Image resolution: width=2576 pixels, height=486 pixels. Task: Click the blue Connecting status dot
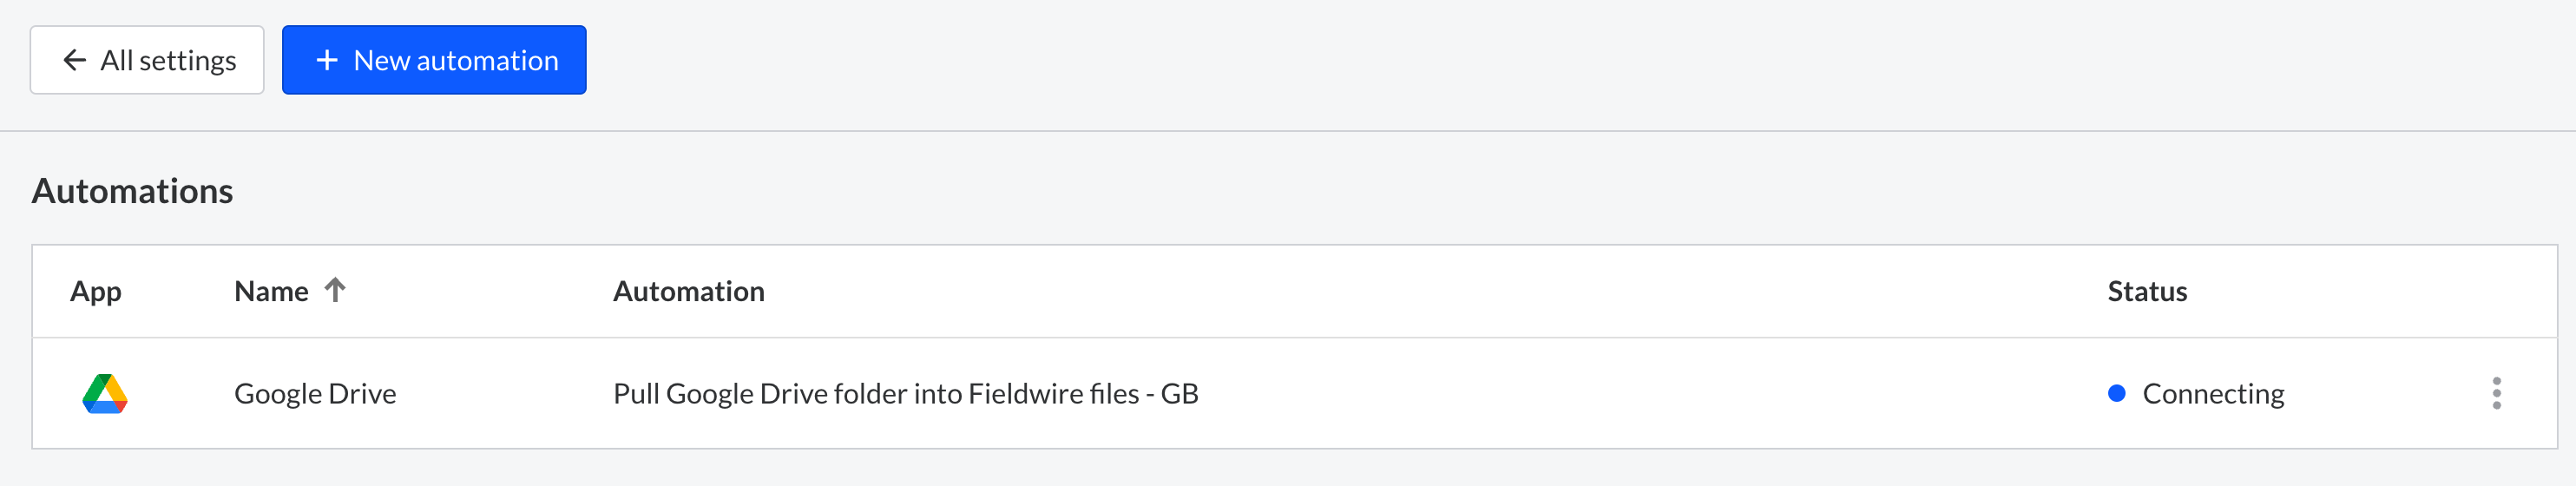click(2116, 393)
